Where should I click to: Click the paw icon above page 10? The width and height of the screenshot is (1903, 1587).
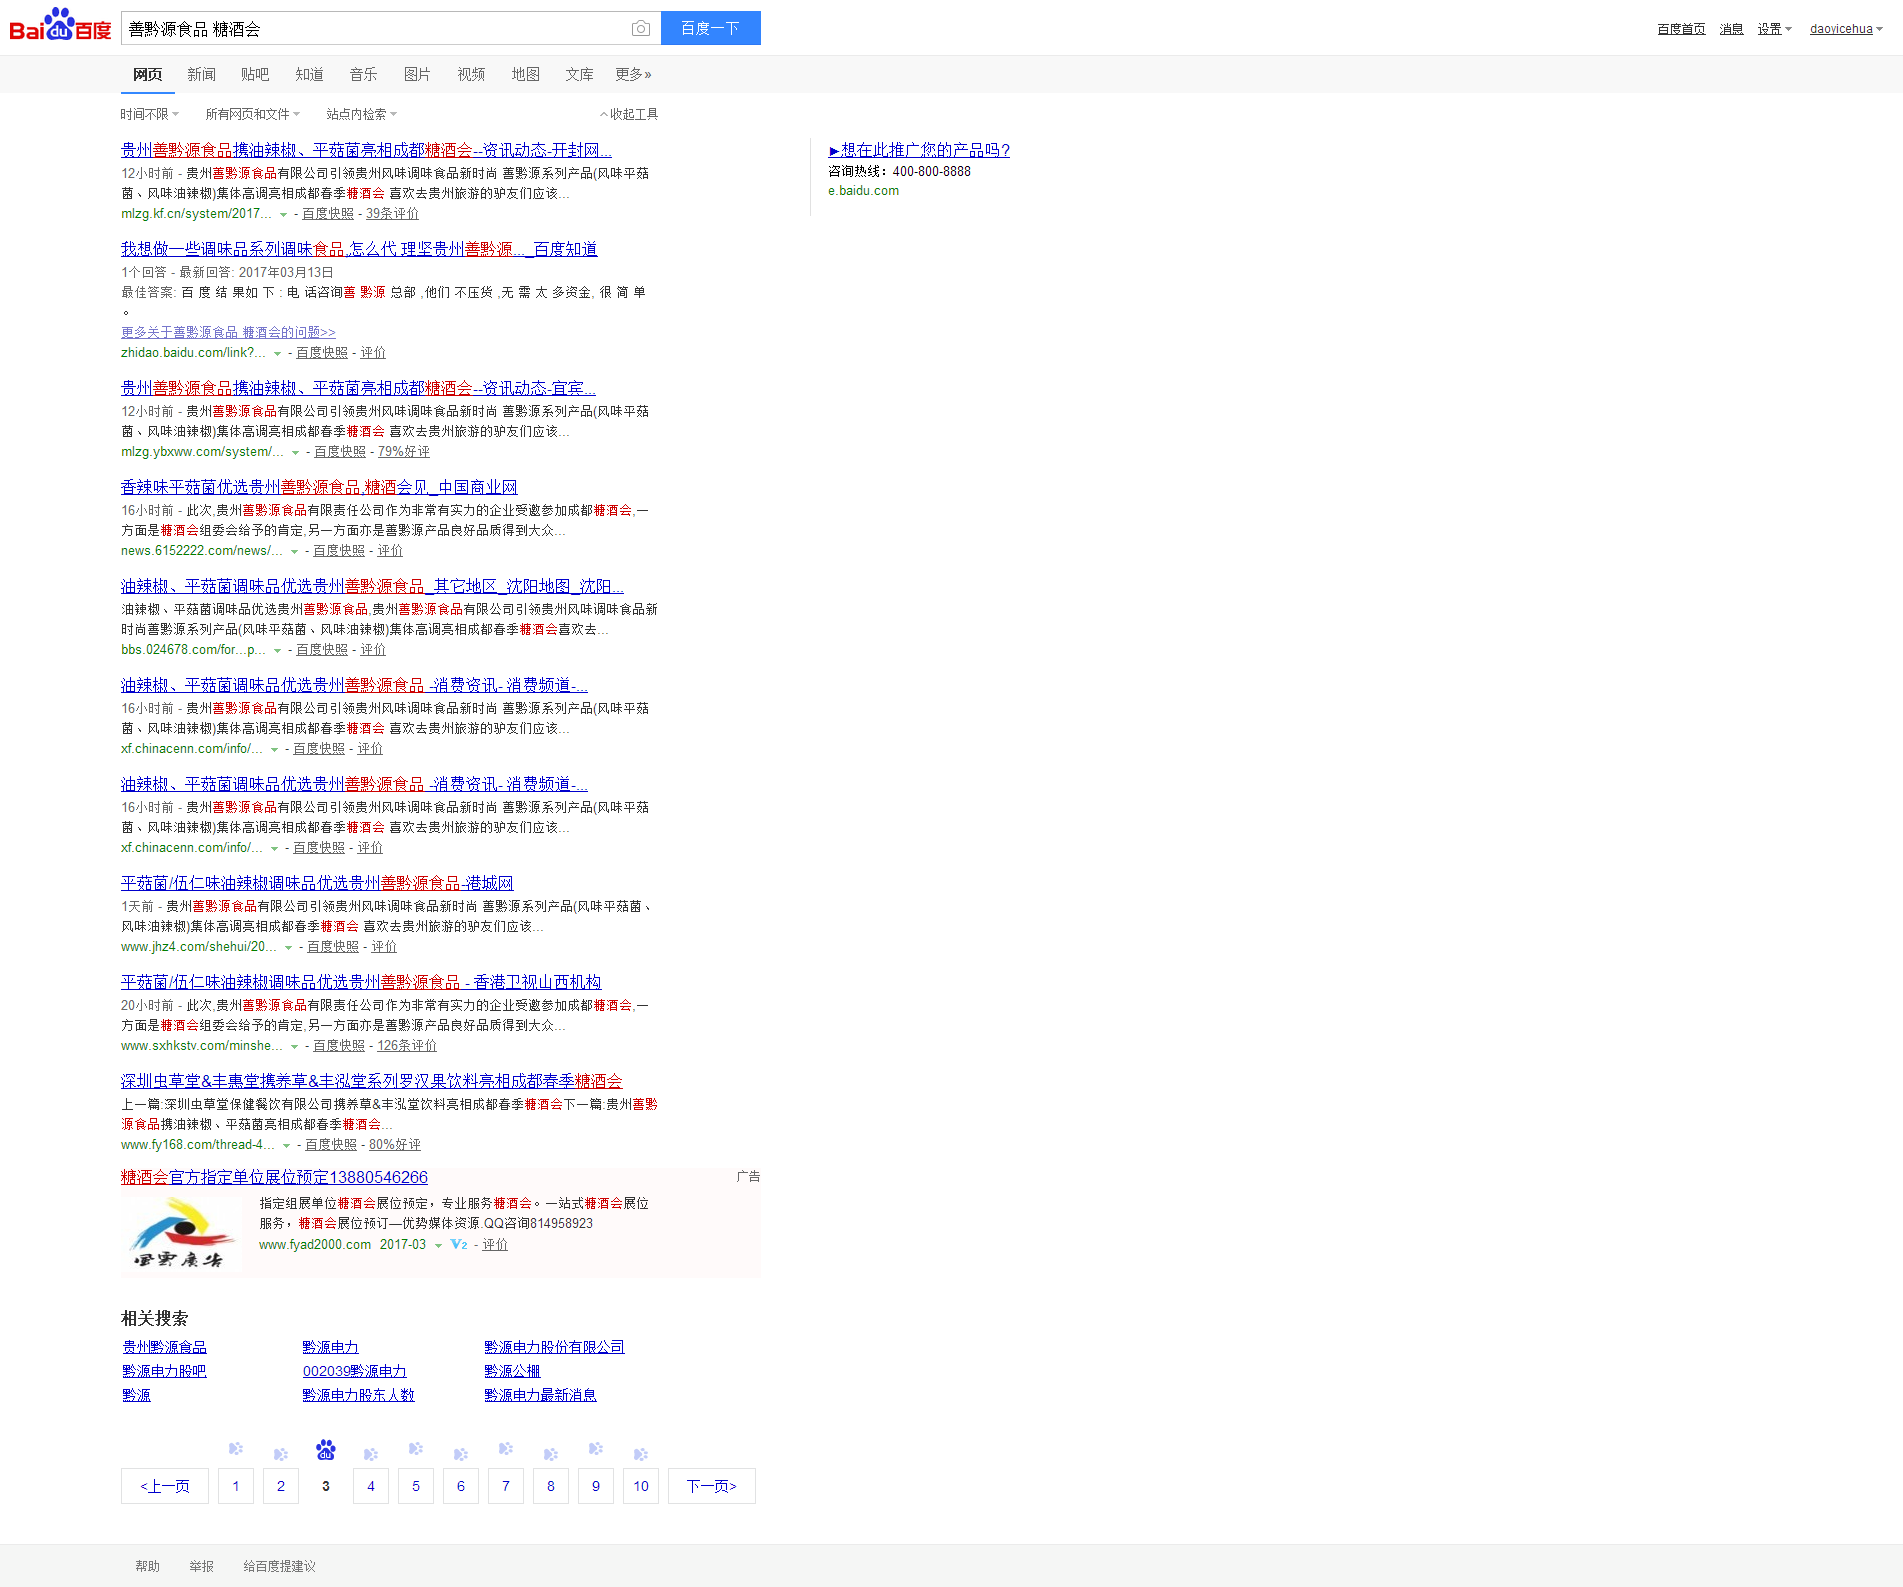pyautogui.click(x=641, y=1454)
